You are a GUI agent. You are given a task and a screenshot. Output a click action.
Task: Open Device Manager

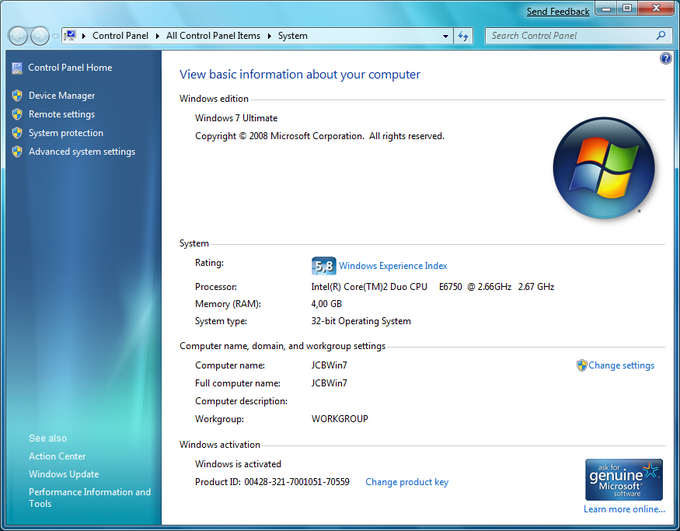coord(62,95)
